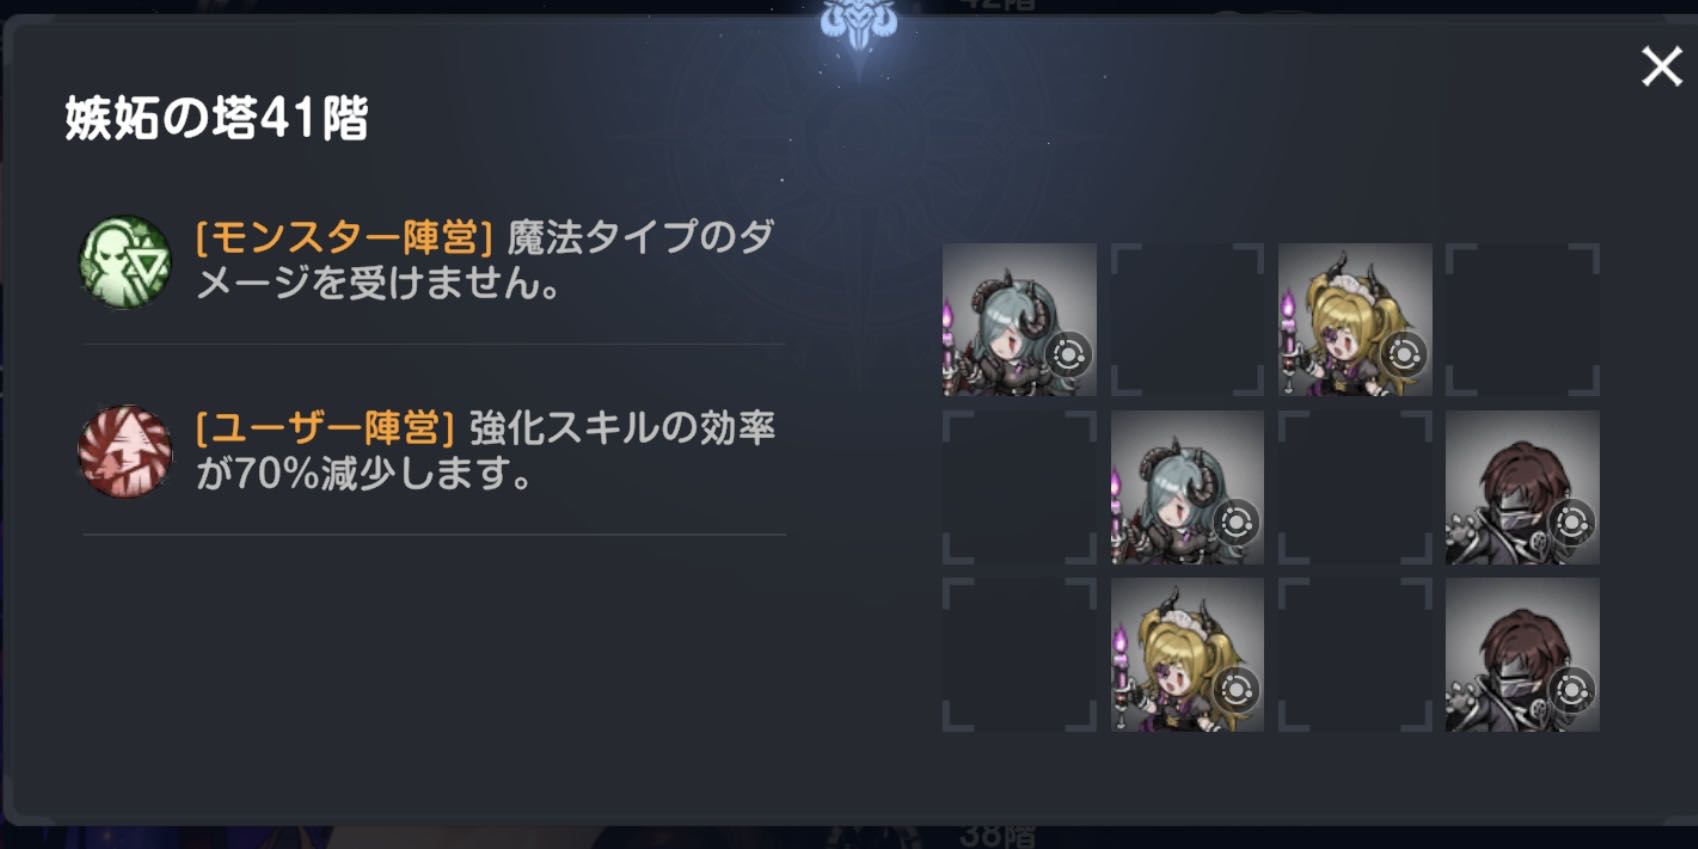Click the 嫉妬の塔41階 title text
This screenshot has height=849, width=1698.
click(217, 118)
